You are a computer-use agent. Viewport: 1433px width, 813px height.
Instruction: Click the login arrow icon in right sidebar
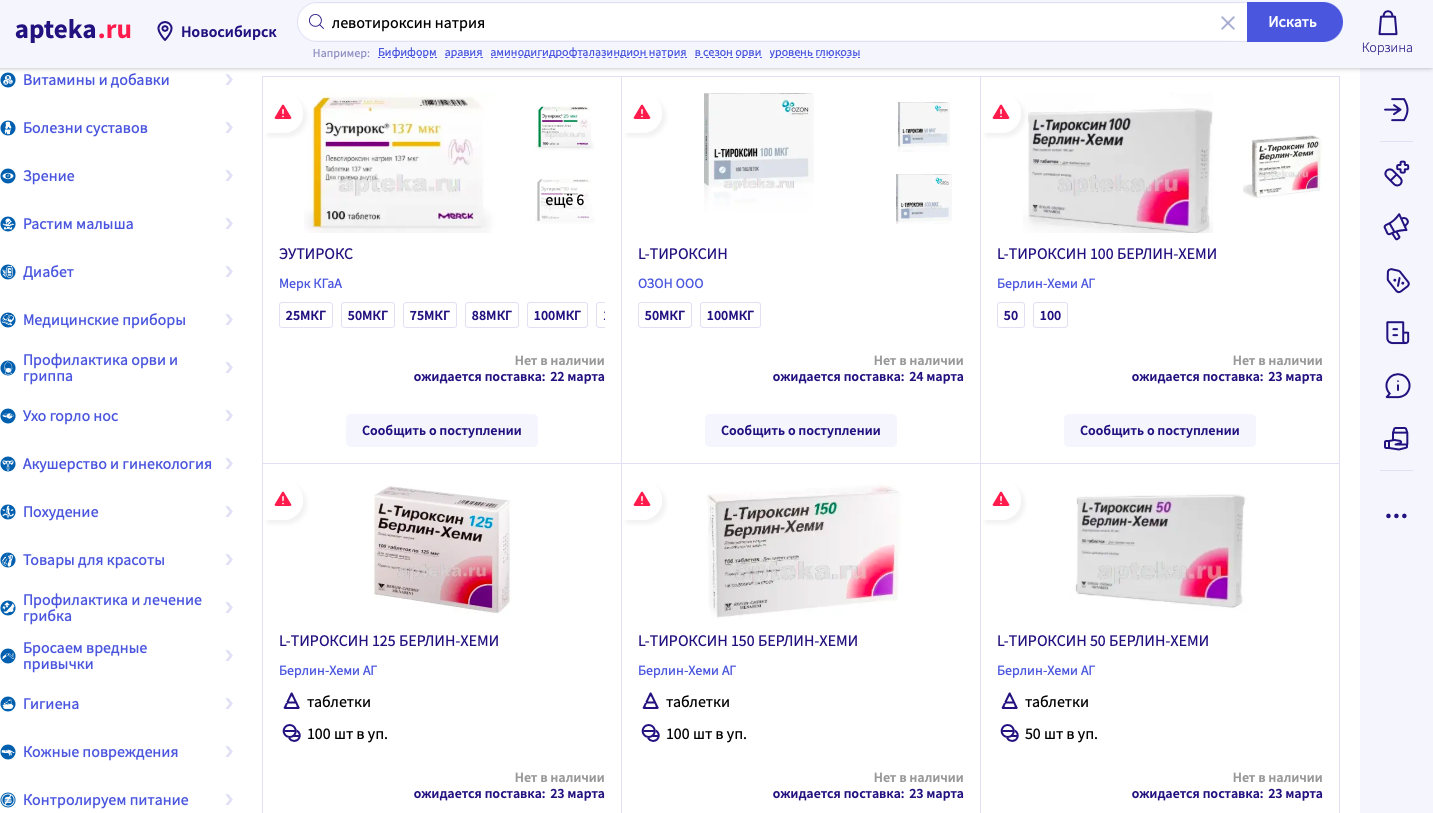[1396, 109]
